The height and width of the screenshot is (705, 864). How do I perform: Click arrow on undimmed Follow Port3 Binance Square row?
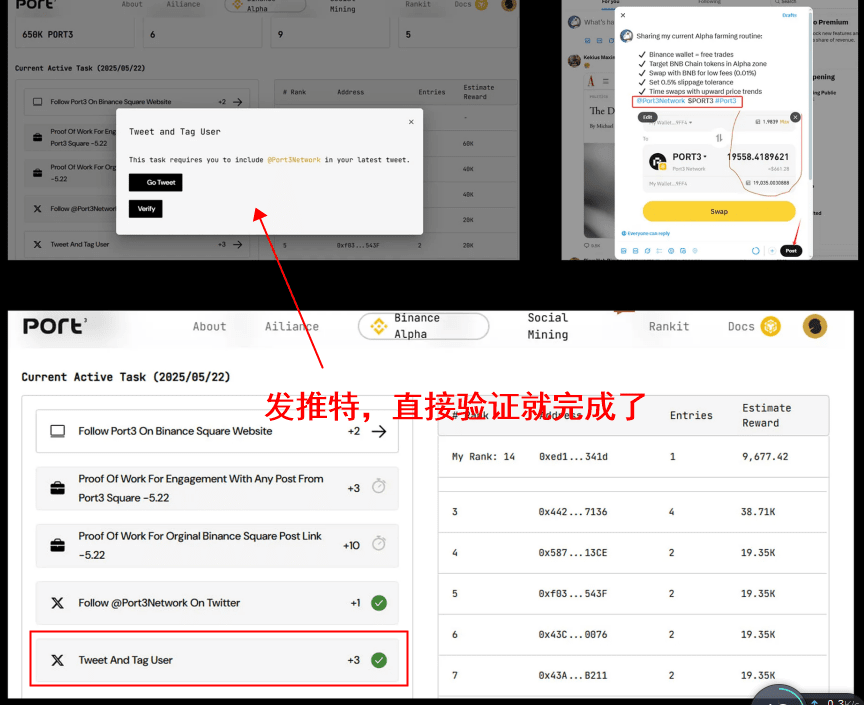379,431
